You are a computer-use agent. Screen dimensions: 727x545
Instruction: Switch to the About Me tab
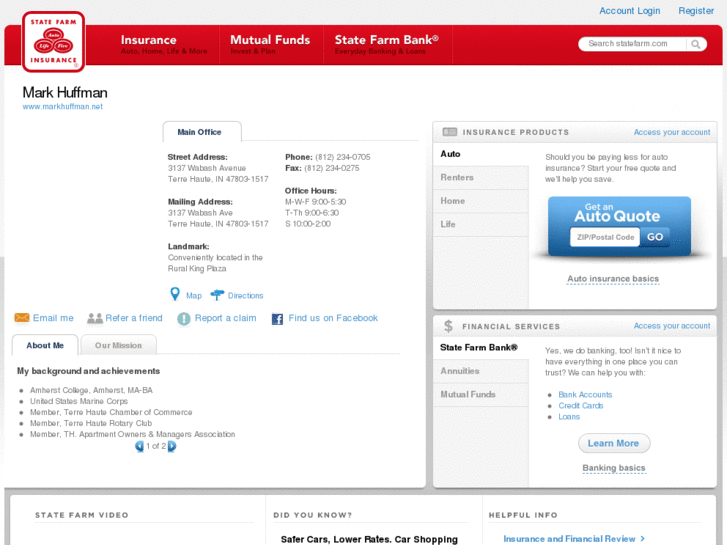click(x=45, y=345)
